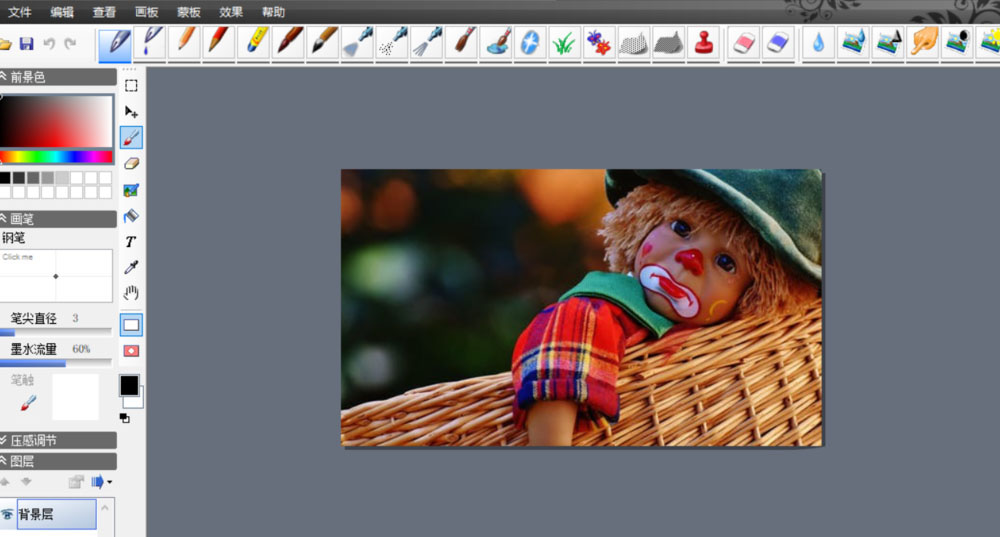Collapse the 画笔 panel
Screen dimensions: 1000x537
coord(4,219)
